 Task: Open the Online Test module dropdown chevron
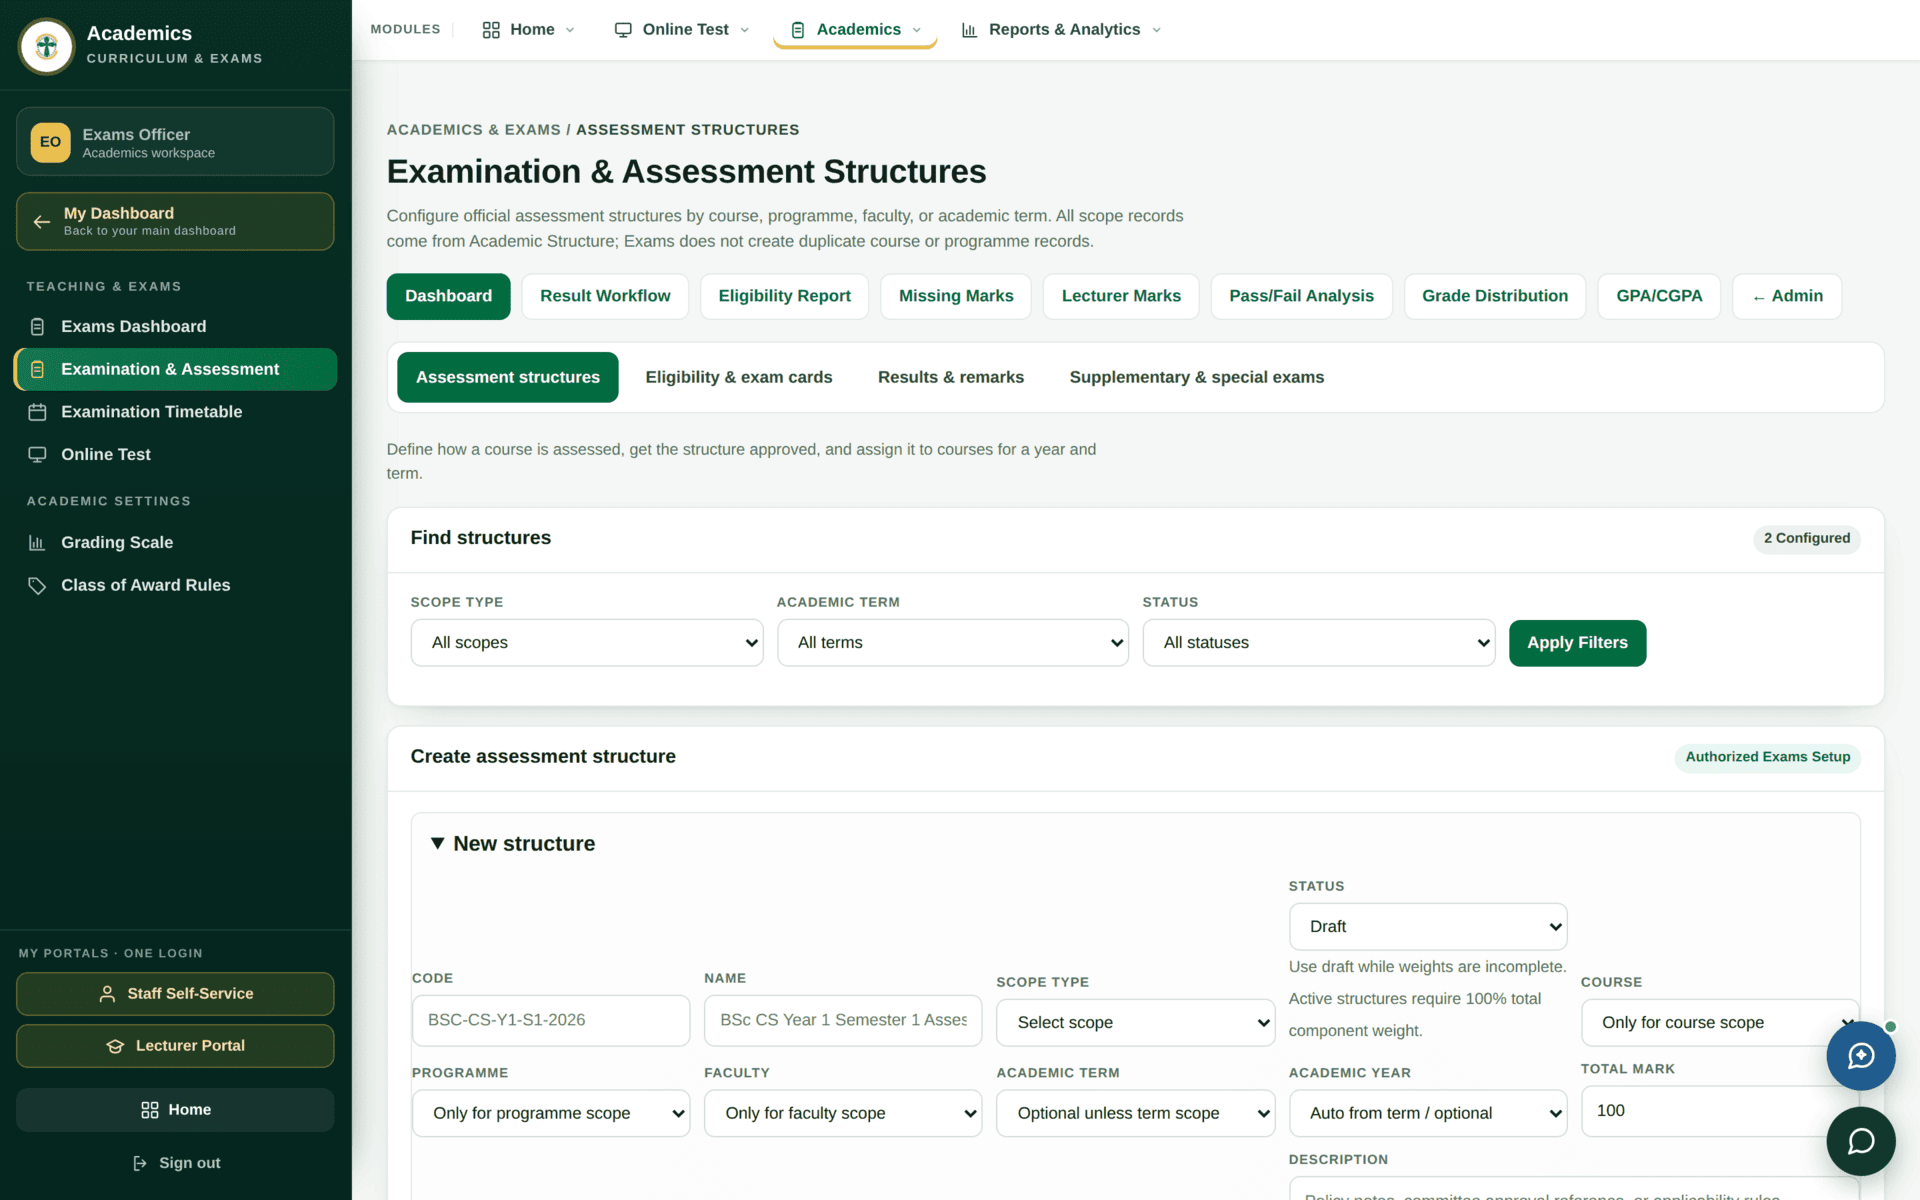[x=744, y=30]
